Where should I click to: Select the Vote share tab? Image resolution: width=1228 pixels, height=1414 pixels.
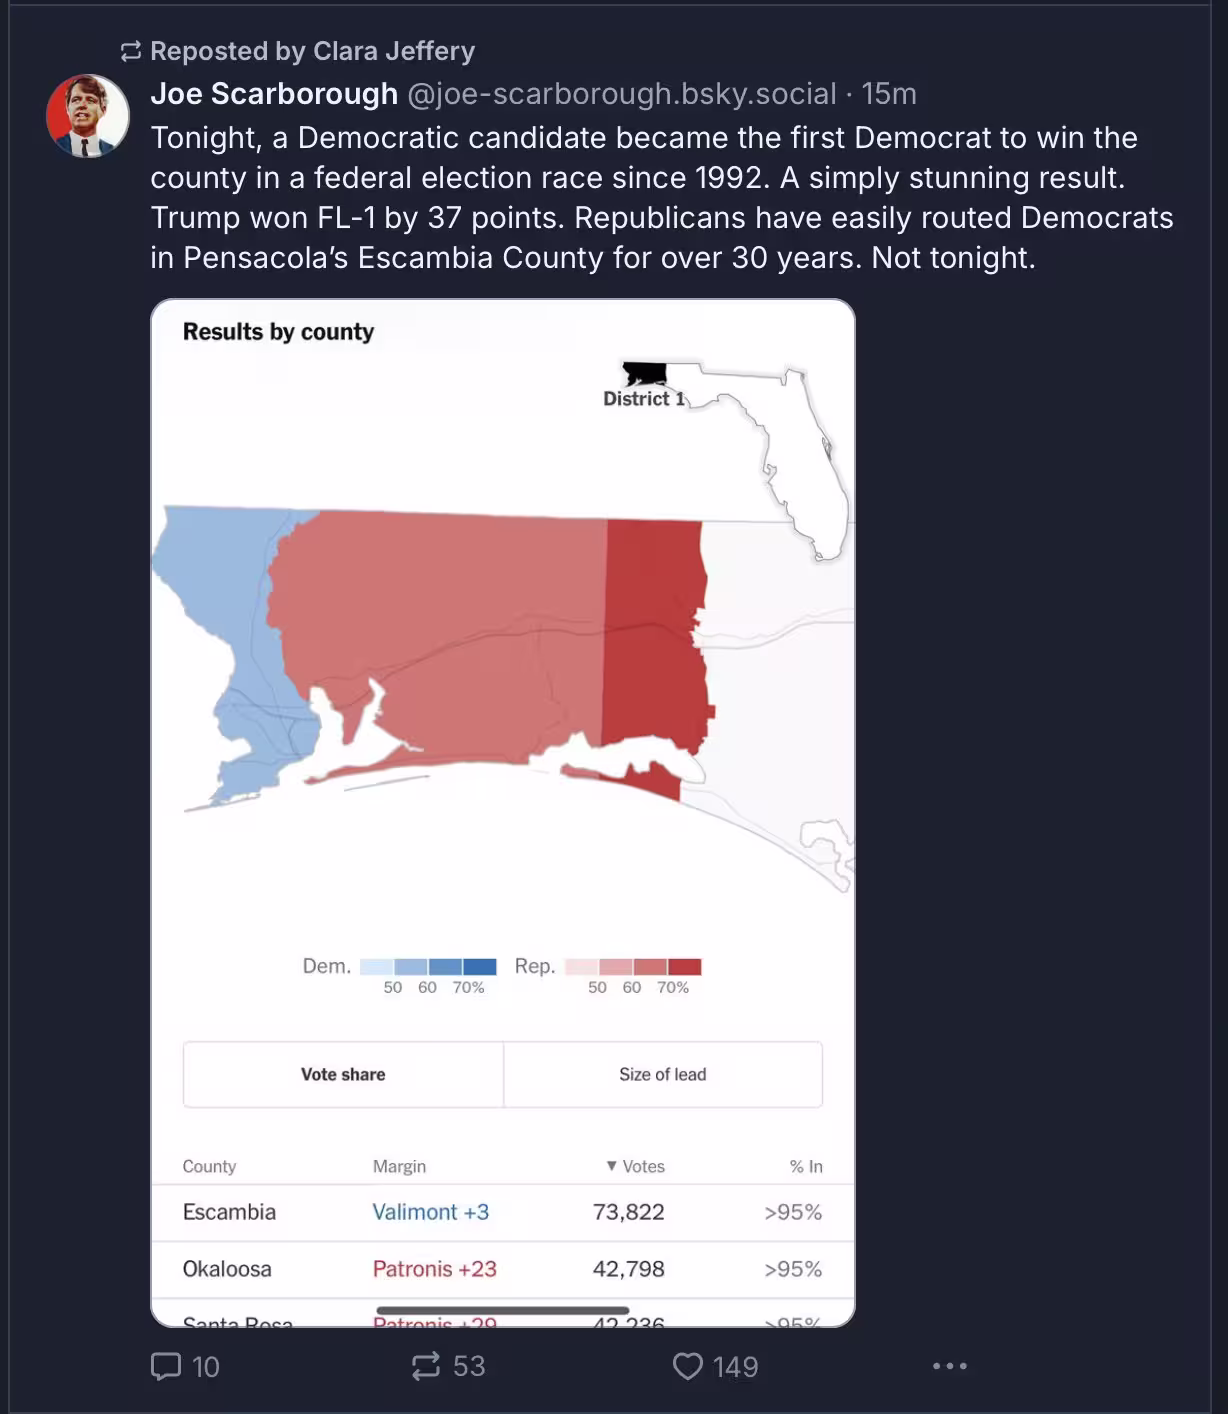[x=343, y=1074]
